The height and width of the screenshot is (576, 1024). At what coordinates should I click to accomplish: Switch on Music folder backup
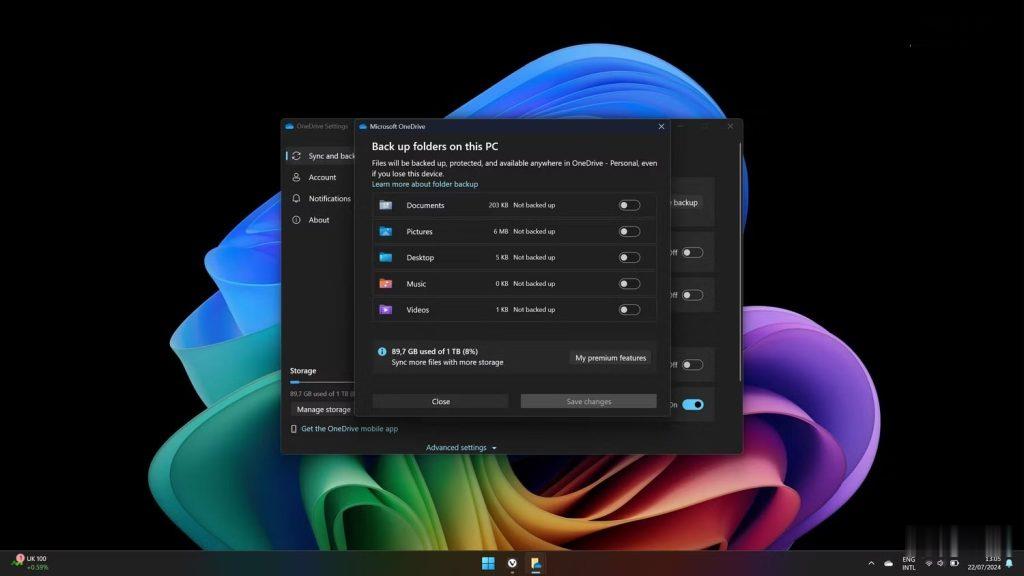(x=629, y=283)
